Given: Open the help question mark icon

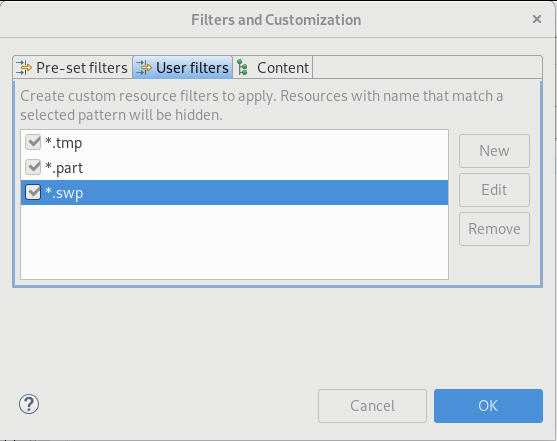Looking at the screenshot, I should click(x=29, y=404).
